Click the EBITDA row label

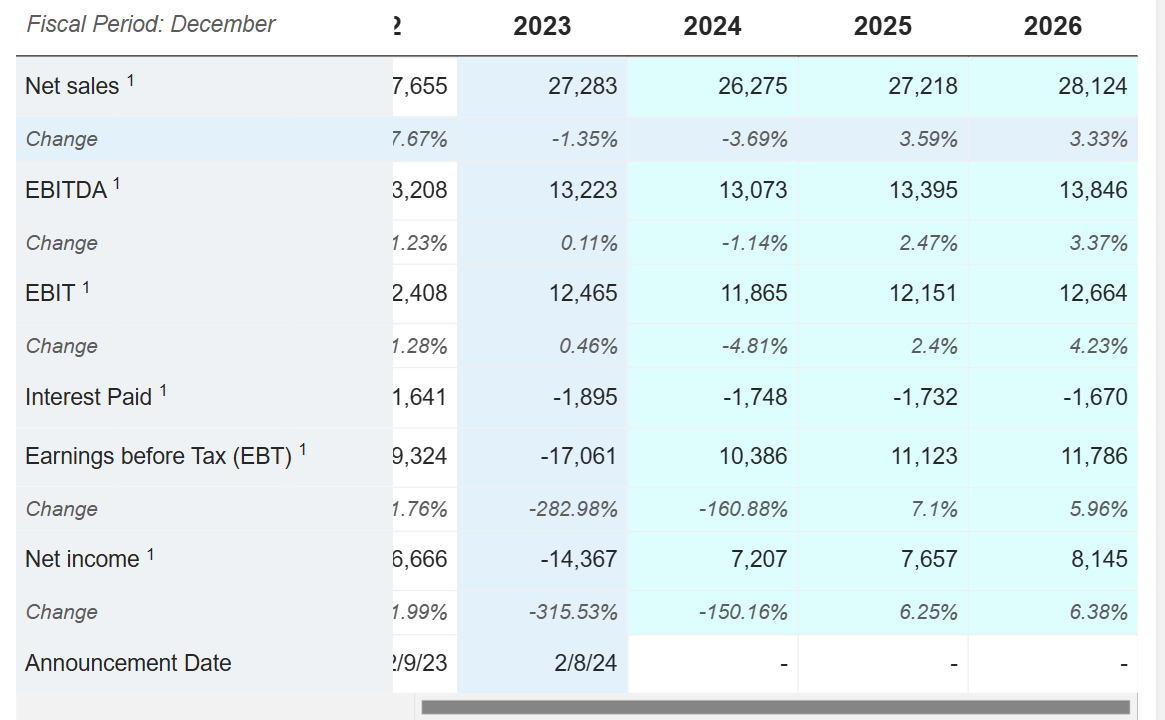[66, 190]
